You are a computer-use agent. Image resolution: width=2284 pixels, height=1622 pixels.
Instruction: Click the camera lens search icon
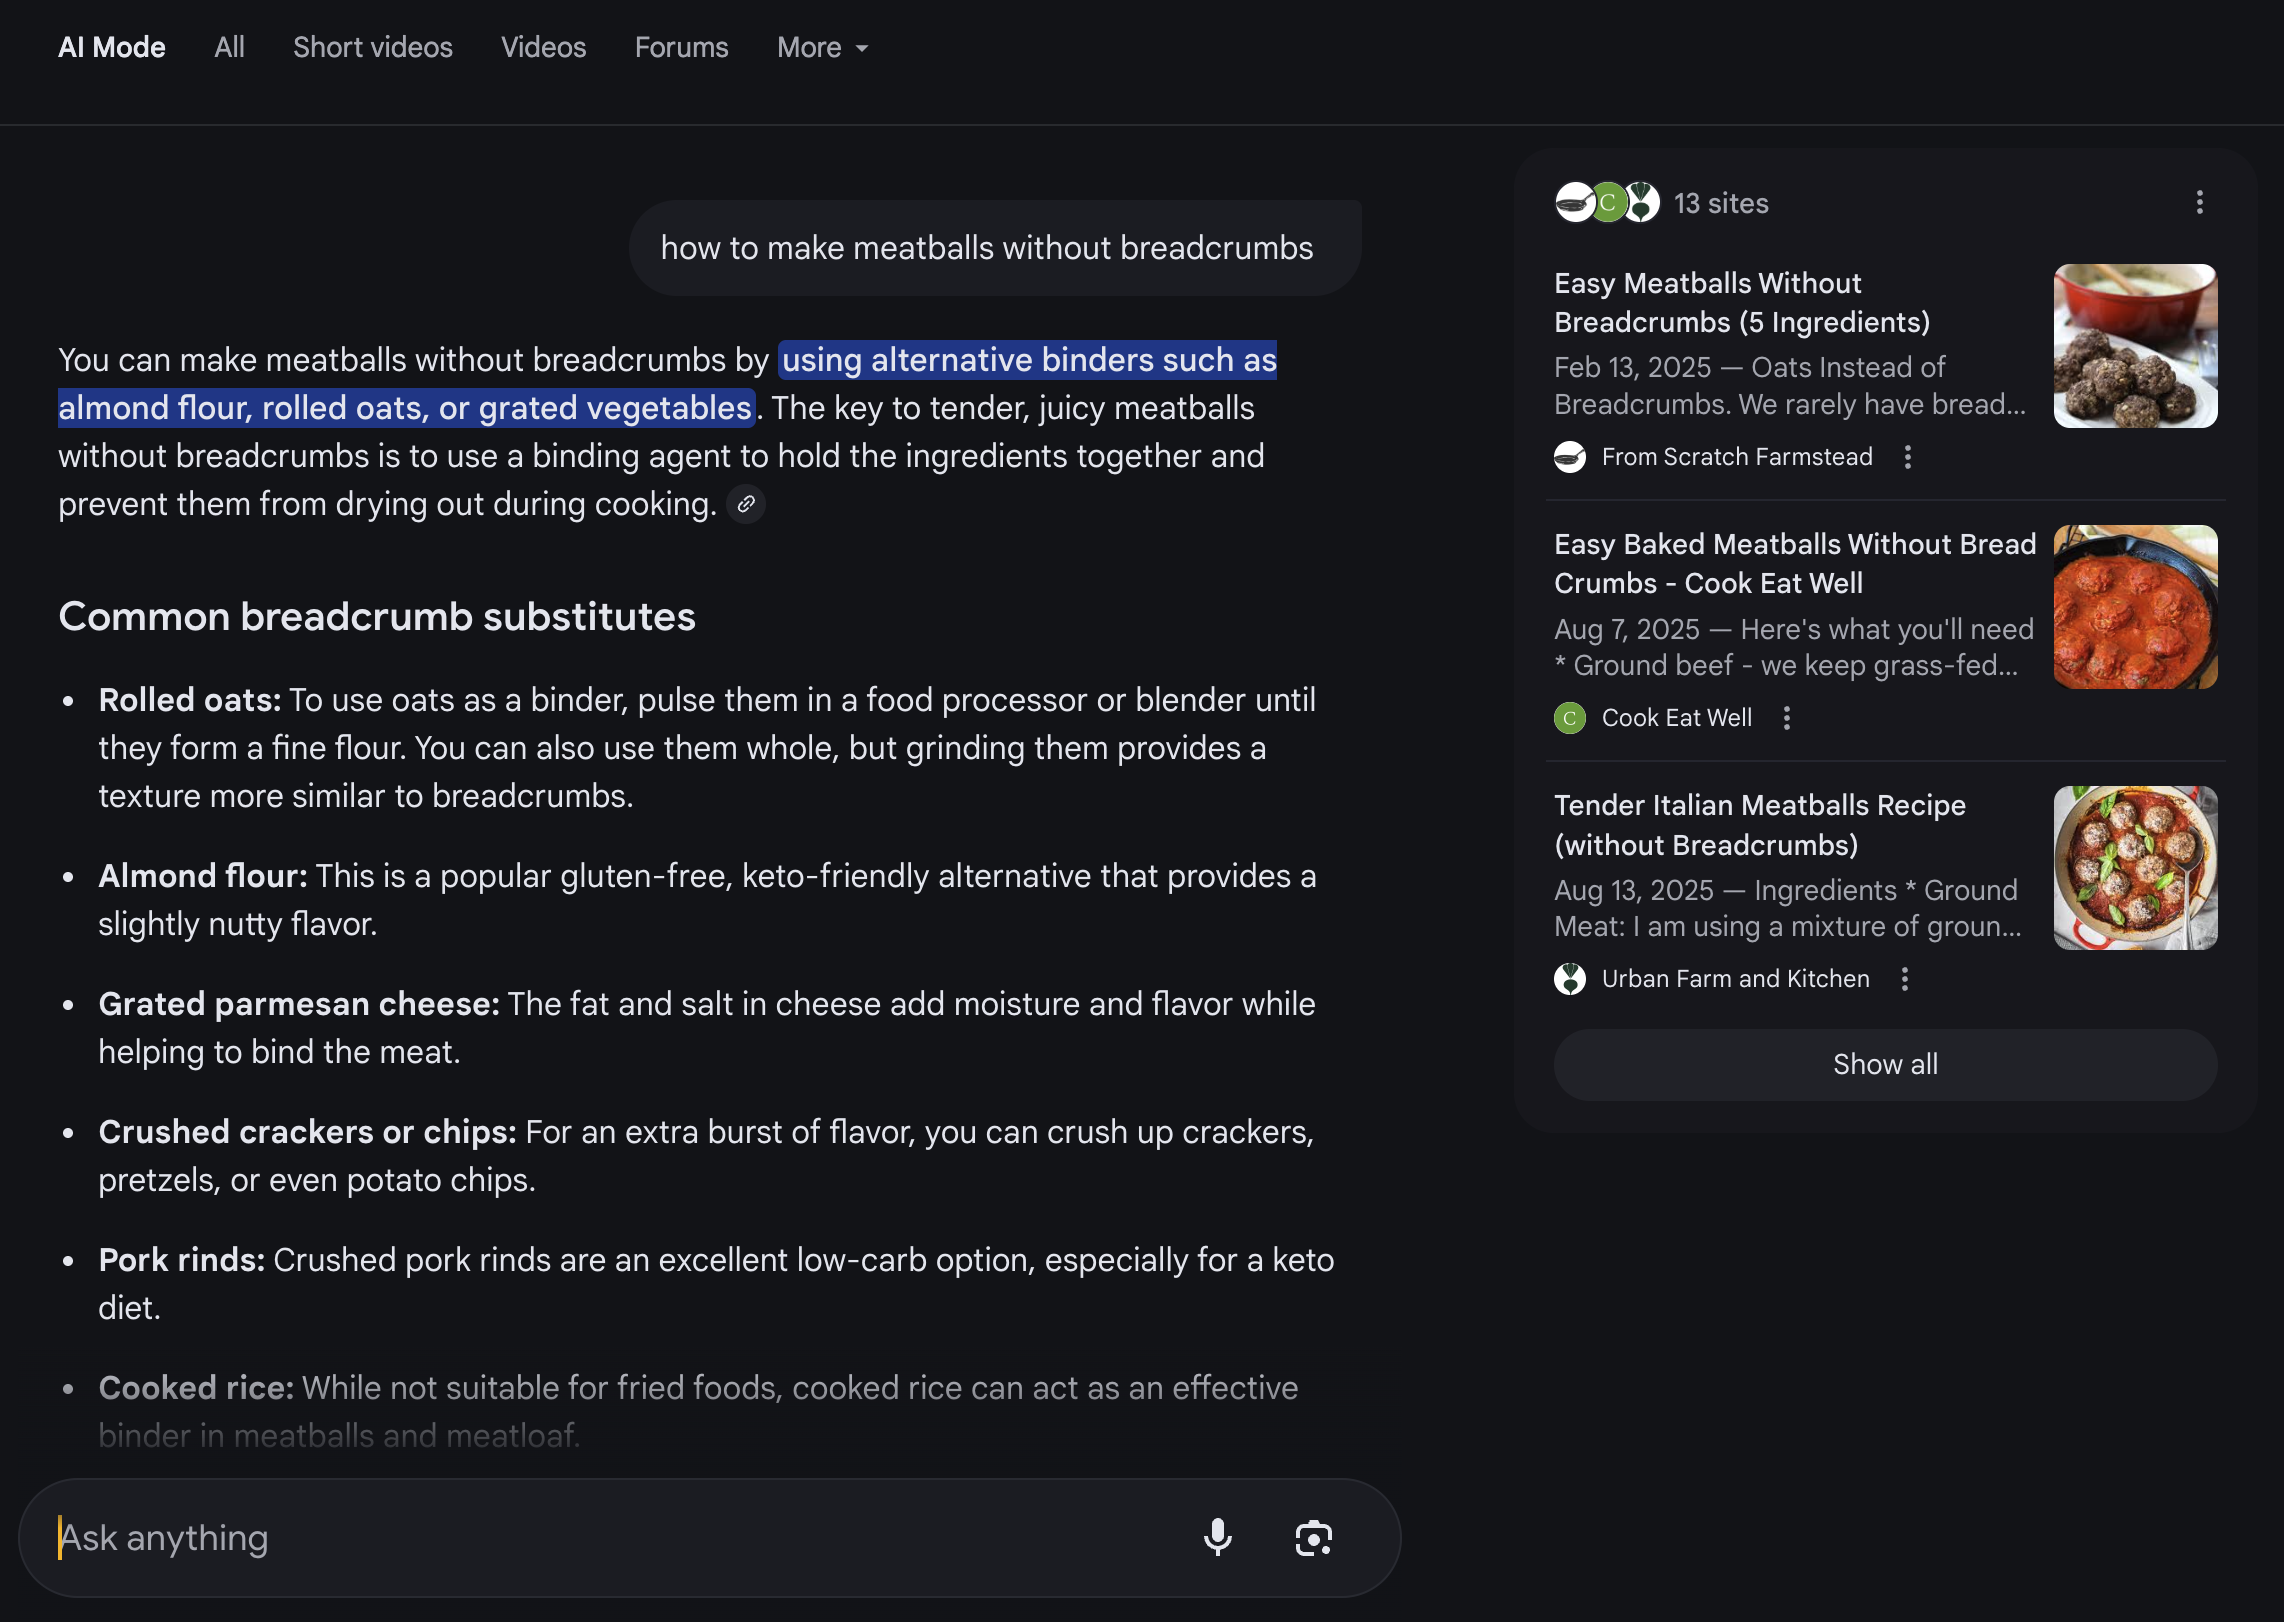(x=1313, y=1538)
